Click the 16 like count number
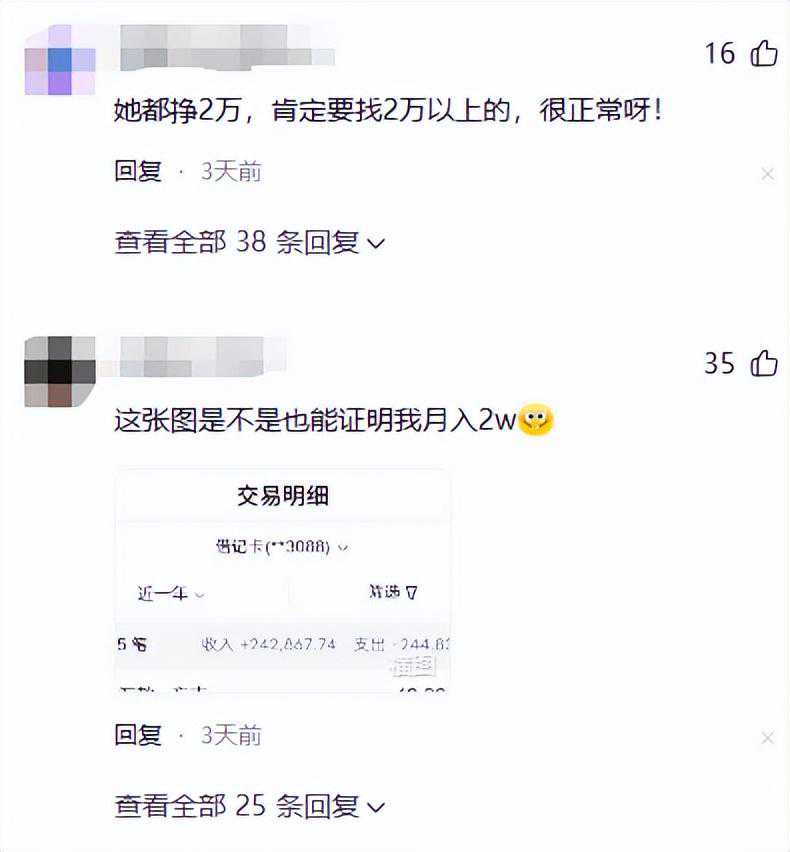 (x=720, y=53)
